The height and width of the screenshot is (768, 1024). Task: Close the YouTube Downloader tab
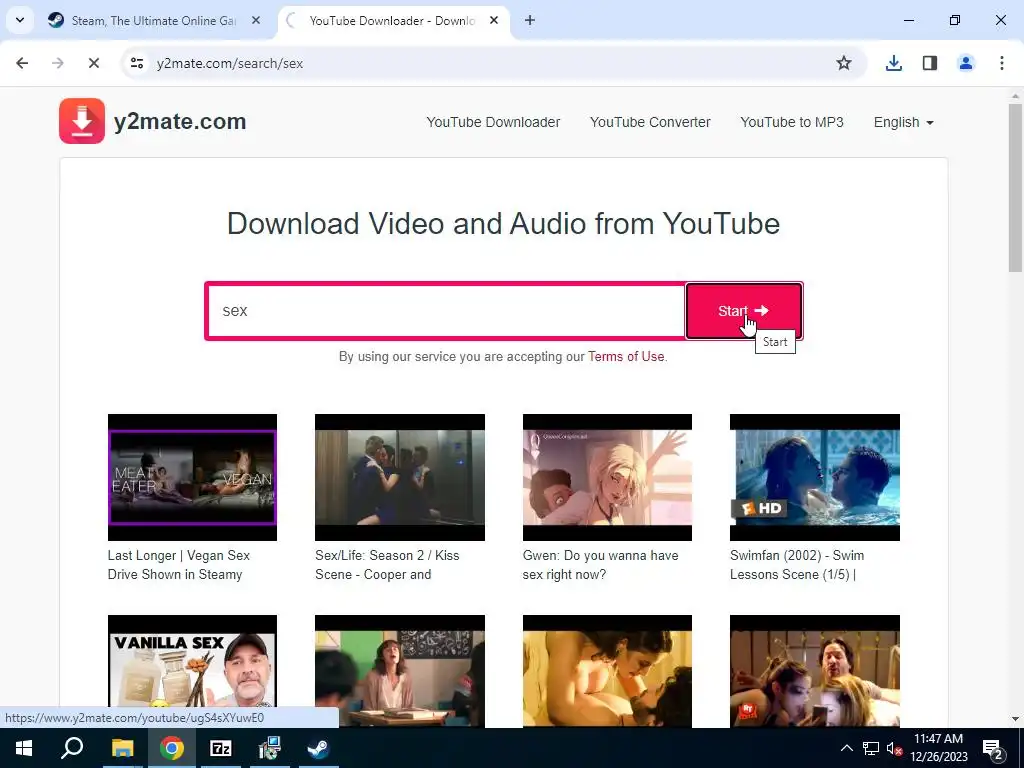(494, 20)
